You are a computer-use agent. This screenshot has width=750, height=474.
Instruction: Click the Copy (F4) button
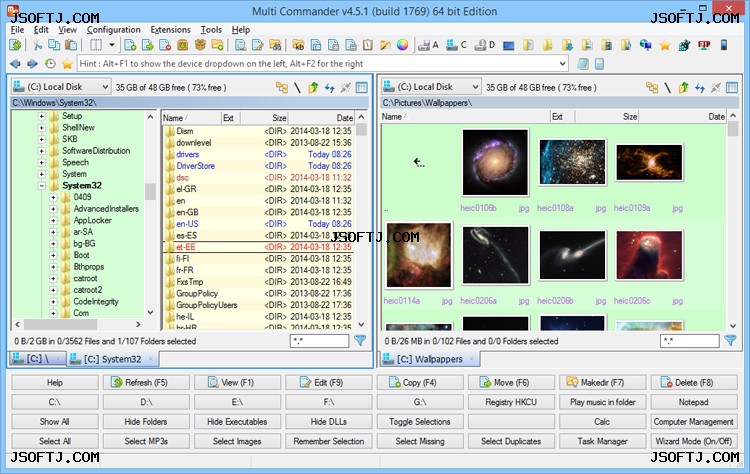coord(419,383)
